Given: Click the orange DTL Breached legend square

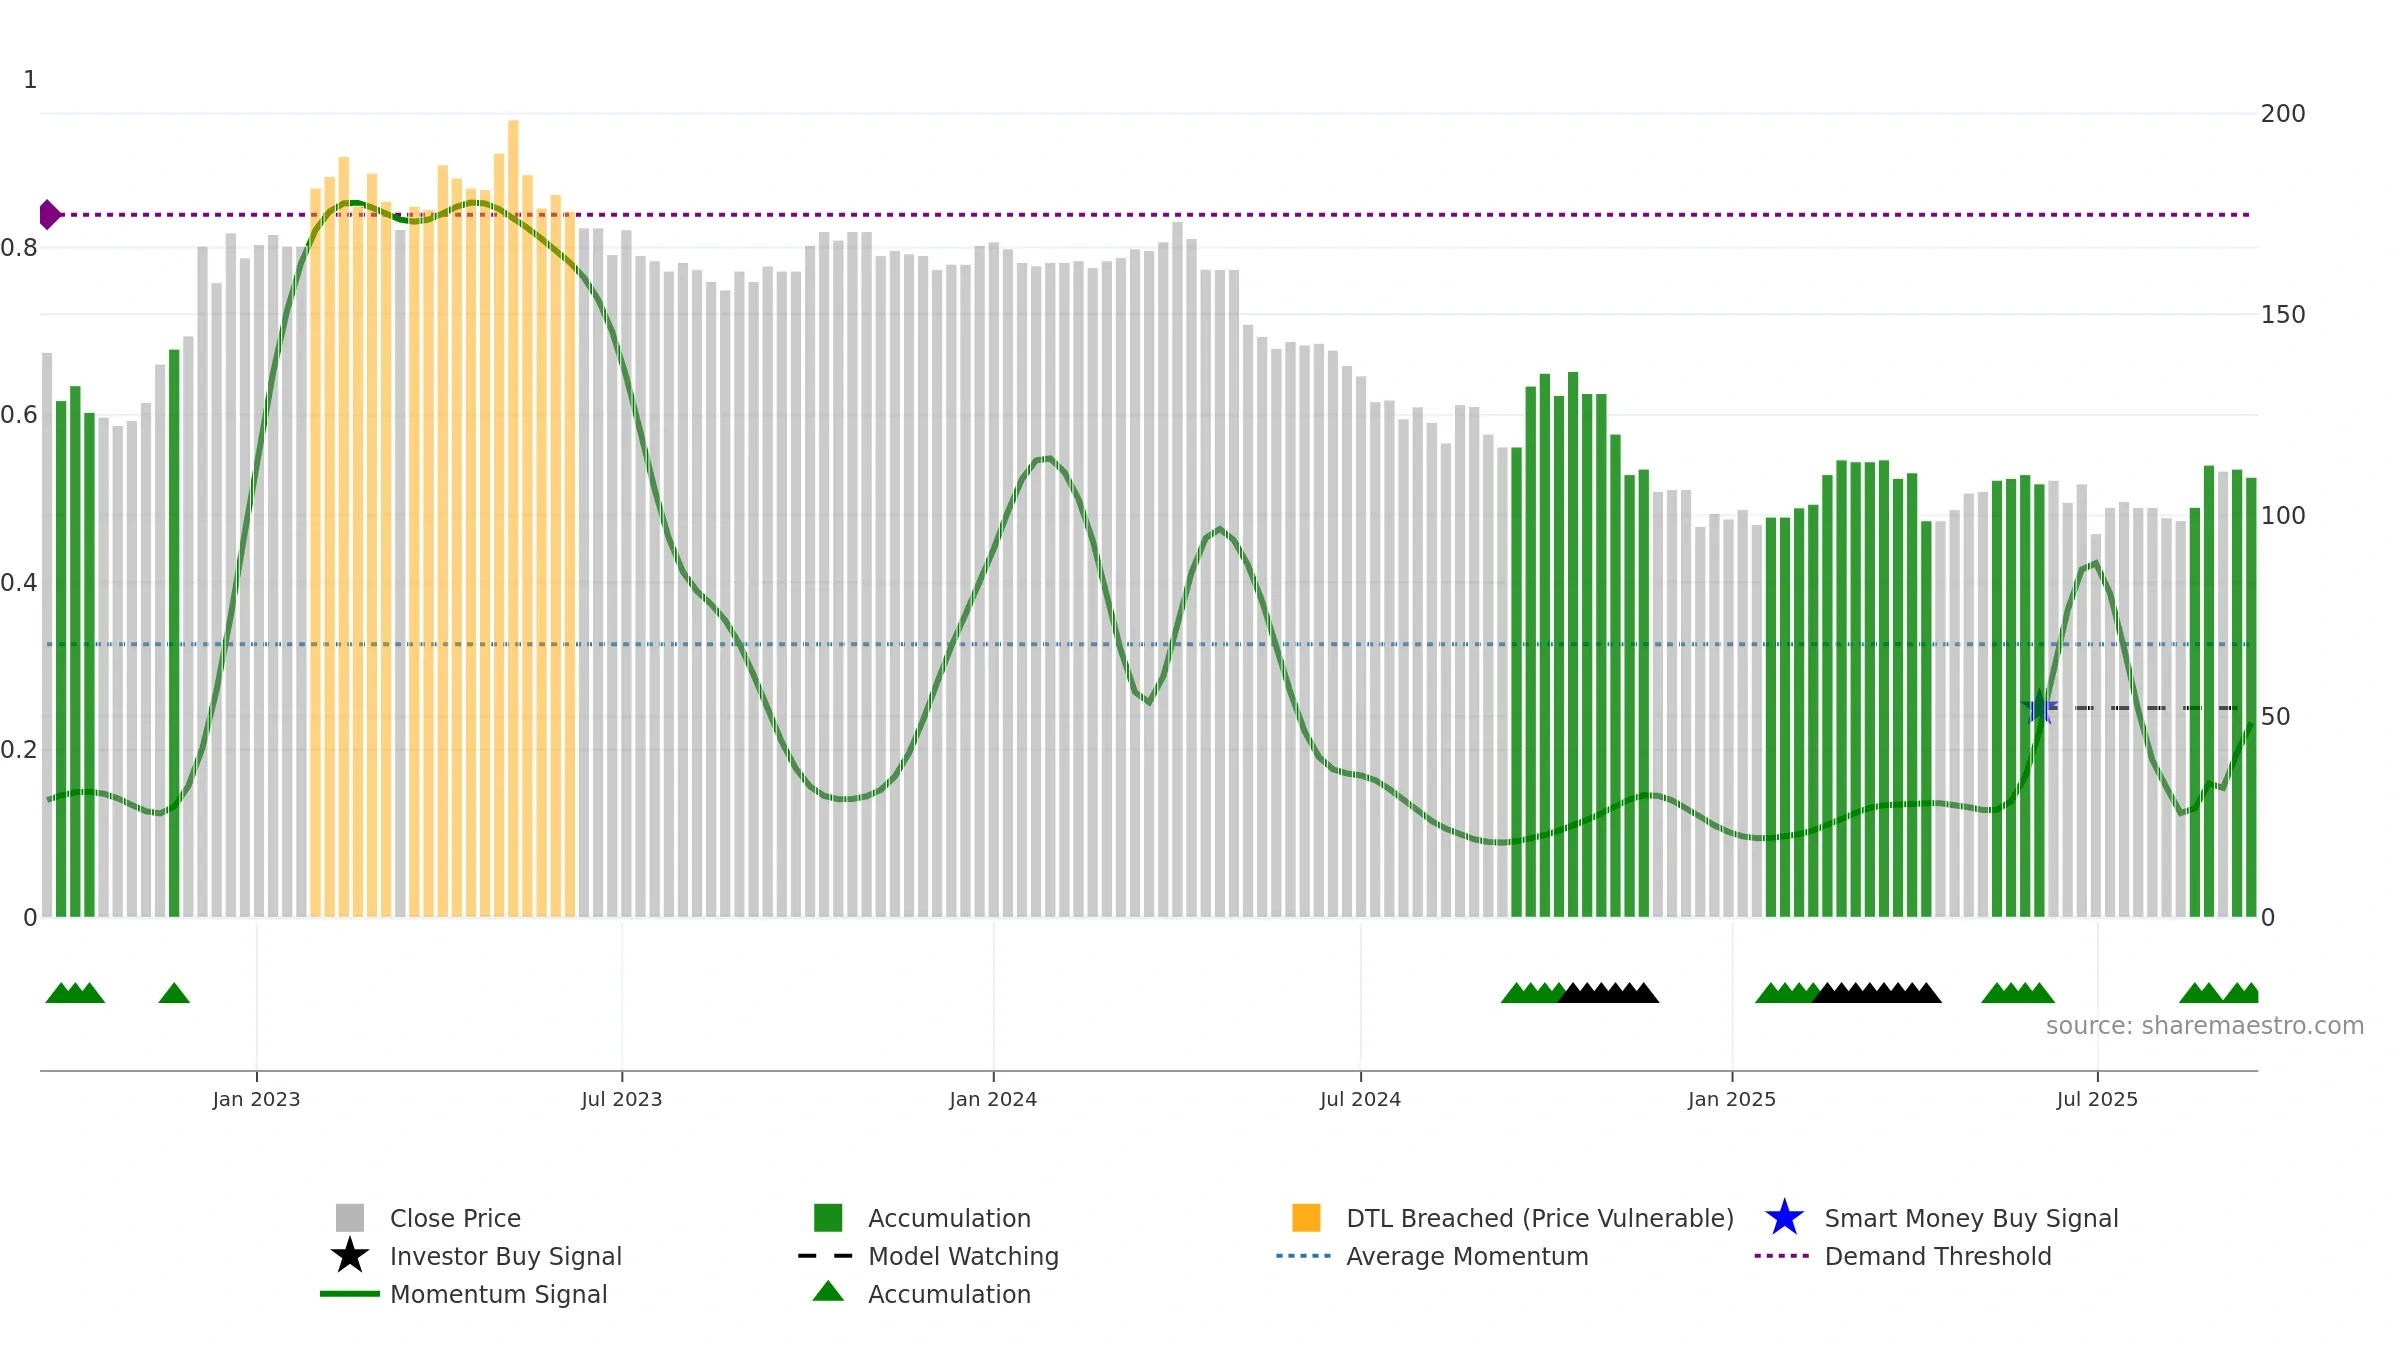Looking at the screenshot, I should pos(1306,1218).
